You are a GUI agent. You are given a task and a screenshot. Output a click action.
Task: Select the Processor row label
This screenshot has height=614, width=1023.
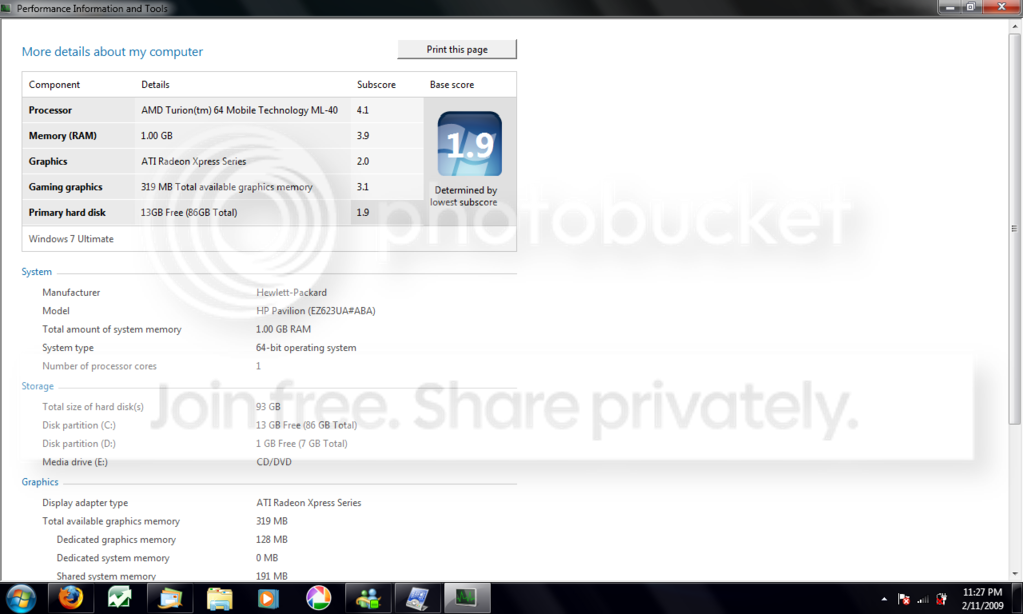(x=50, y=110)
